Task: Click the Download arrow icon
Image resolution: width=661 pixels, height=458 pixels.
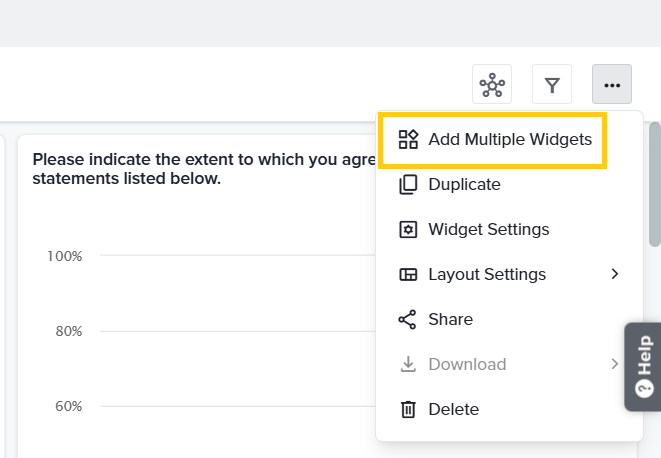Action: (x=408, y=364)
